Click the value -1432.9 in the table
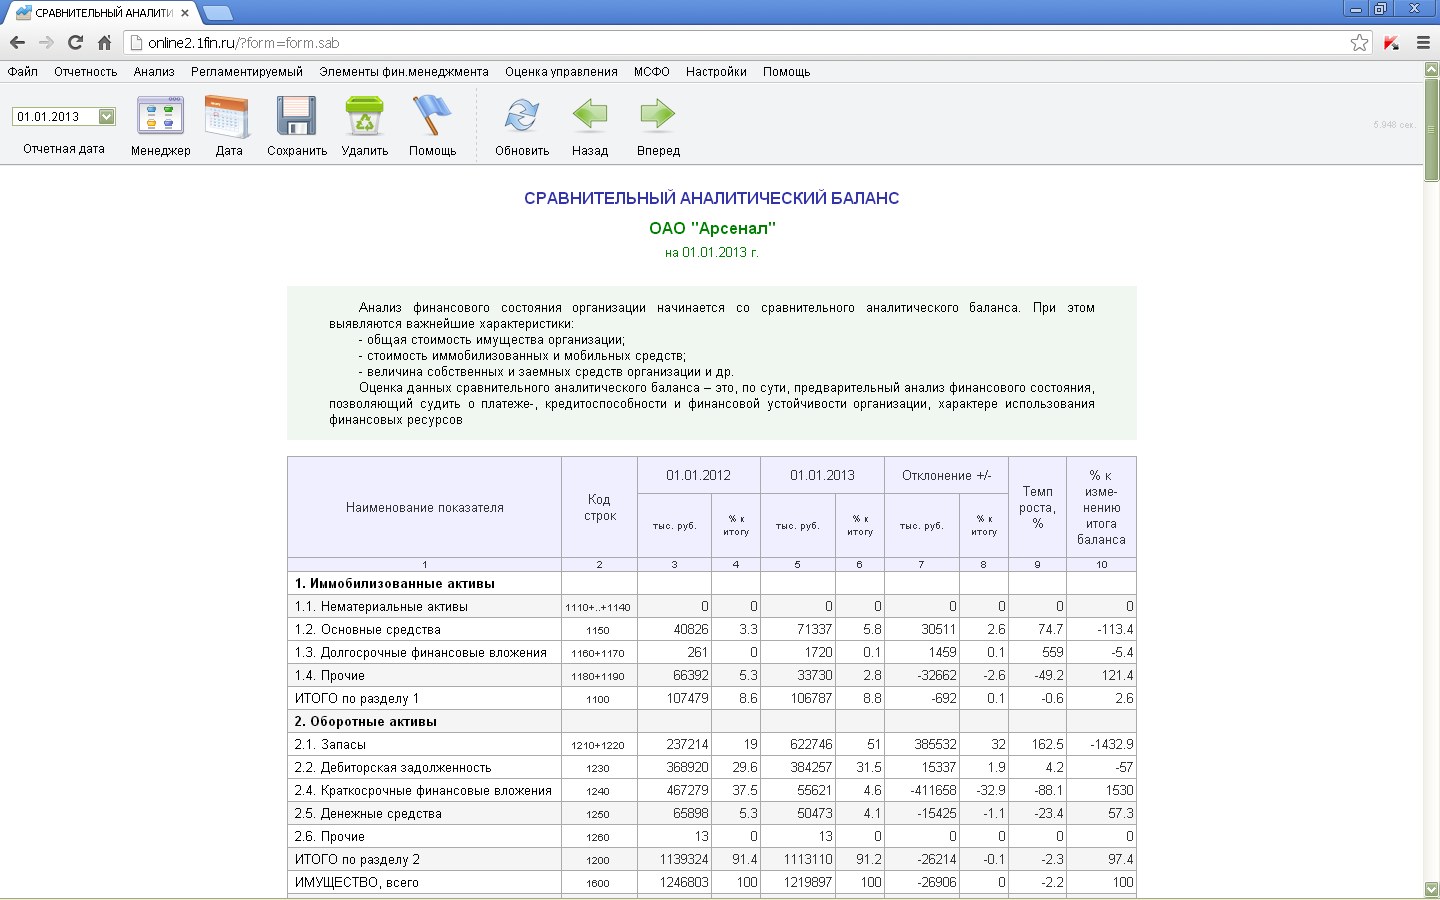1440x900 pixels. [1111, 745]
